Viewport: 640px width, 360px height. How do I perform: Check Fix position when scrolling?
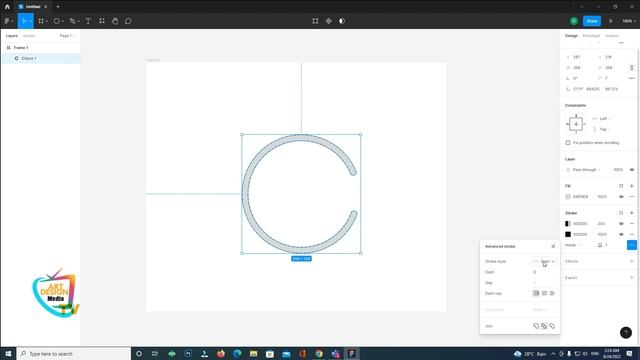point(568,143)
